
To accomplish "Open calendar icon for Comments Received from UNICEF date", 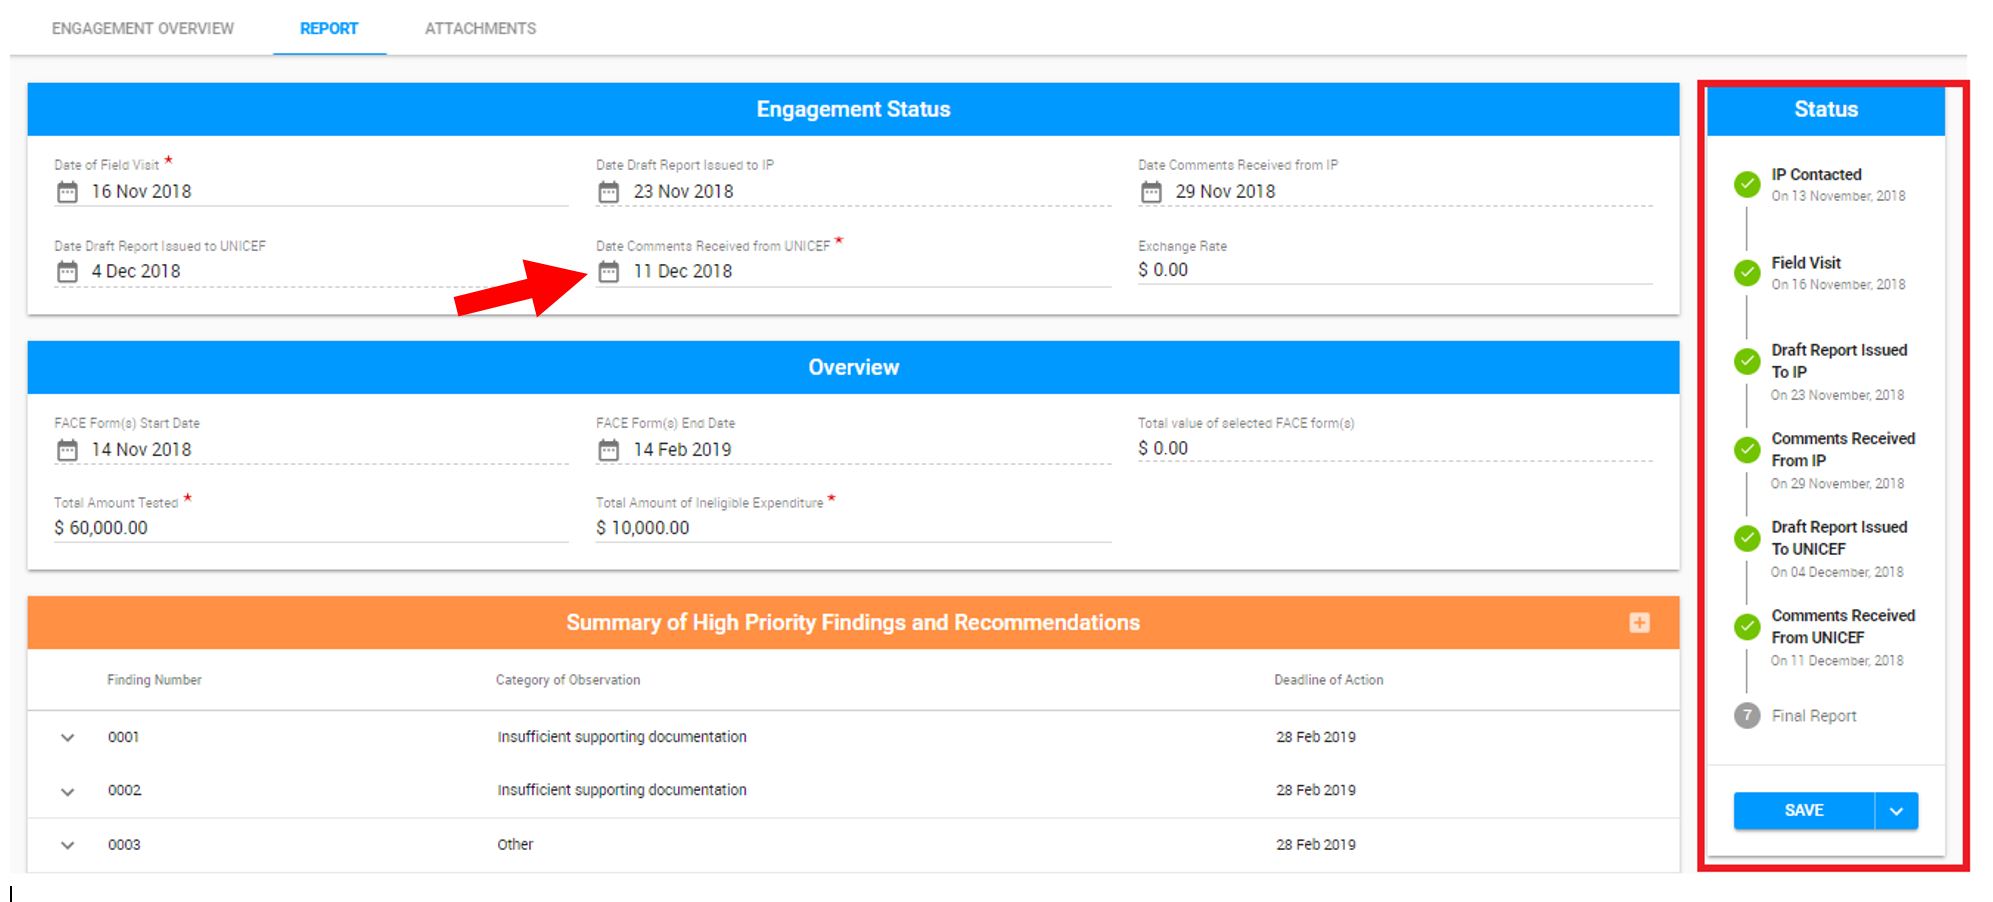I will click(x=609, y=272).
